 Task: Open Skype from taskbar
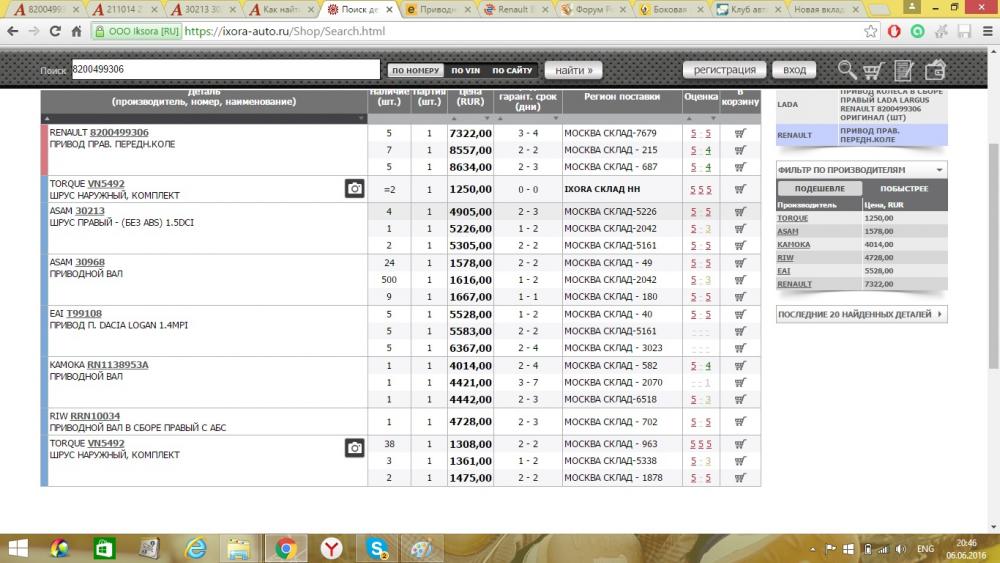tap(378, 548)
